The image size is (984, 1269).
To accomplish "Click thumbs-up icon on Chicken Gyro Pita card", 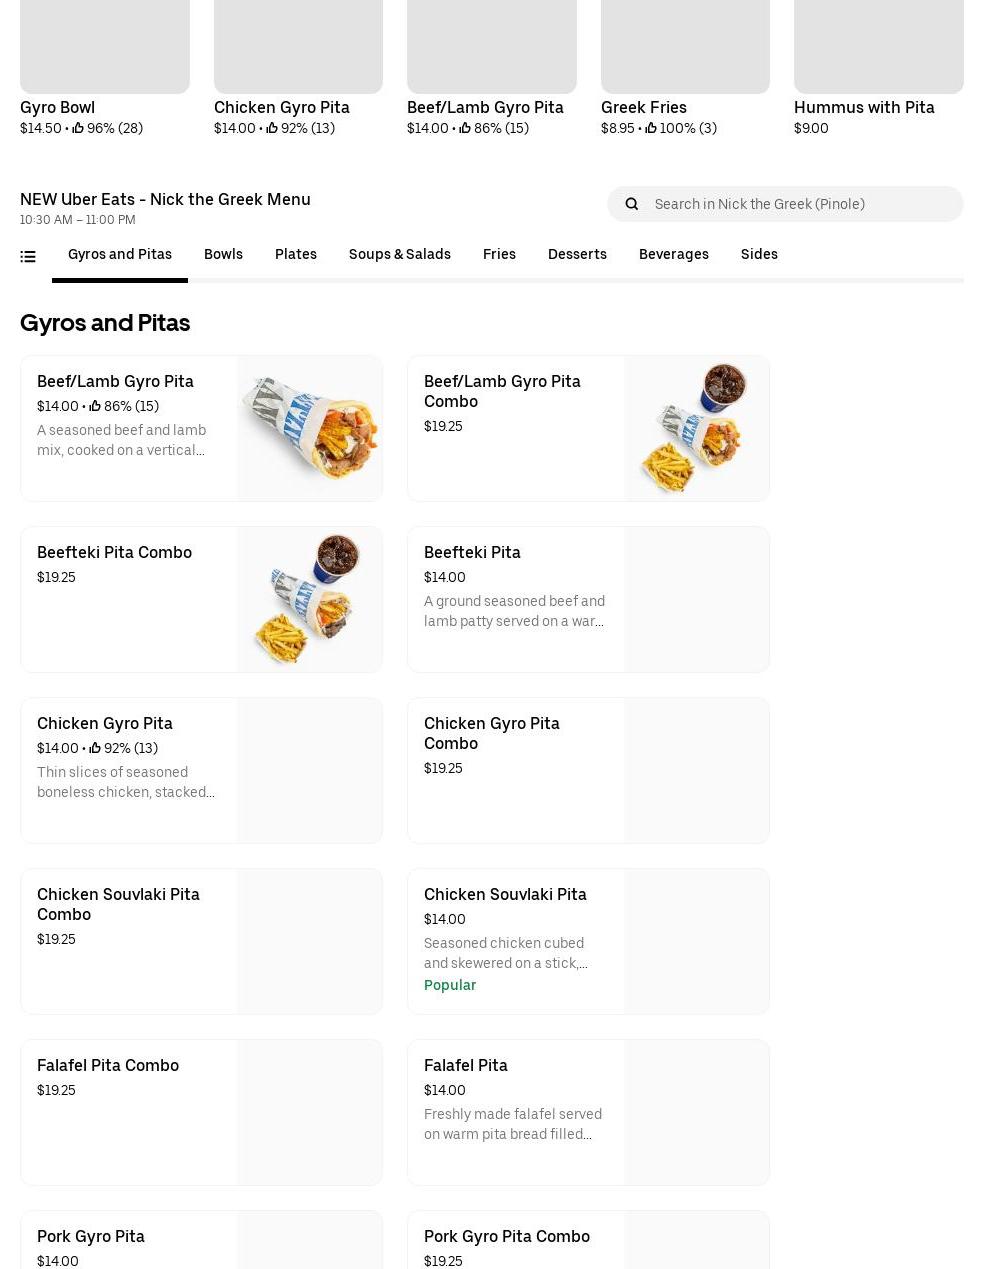I will [95, 748].
